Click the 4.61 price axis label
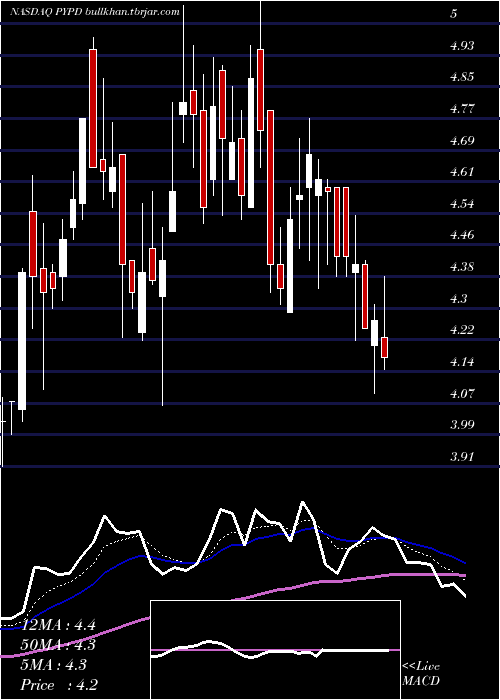The width and height of the screenshot is (500, 700). (462, 171)
